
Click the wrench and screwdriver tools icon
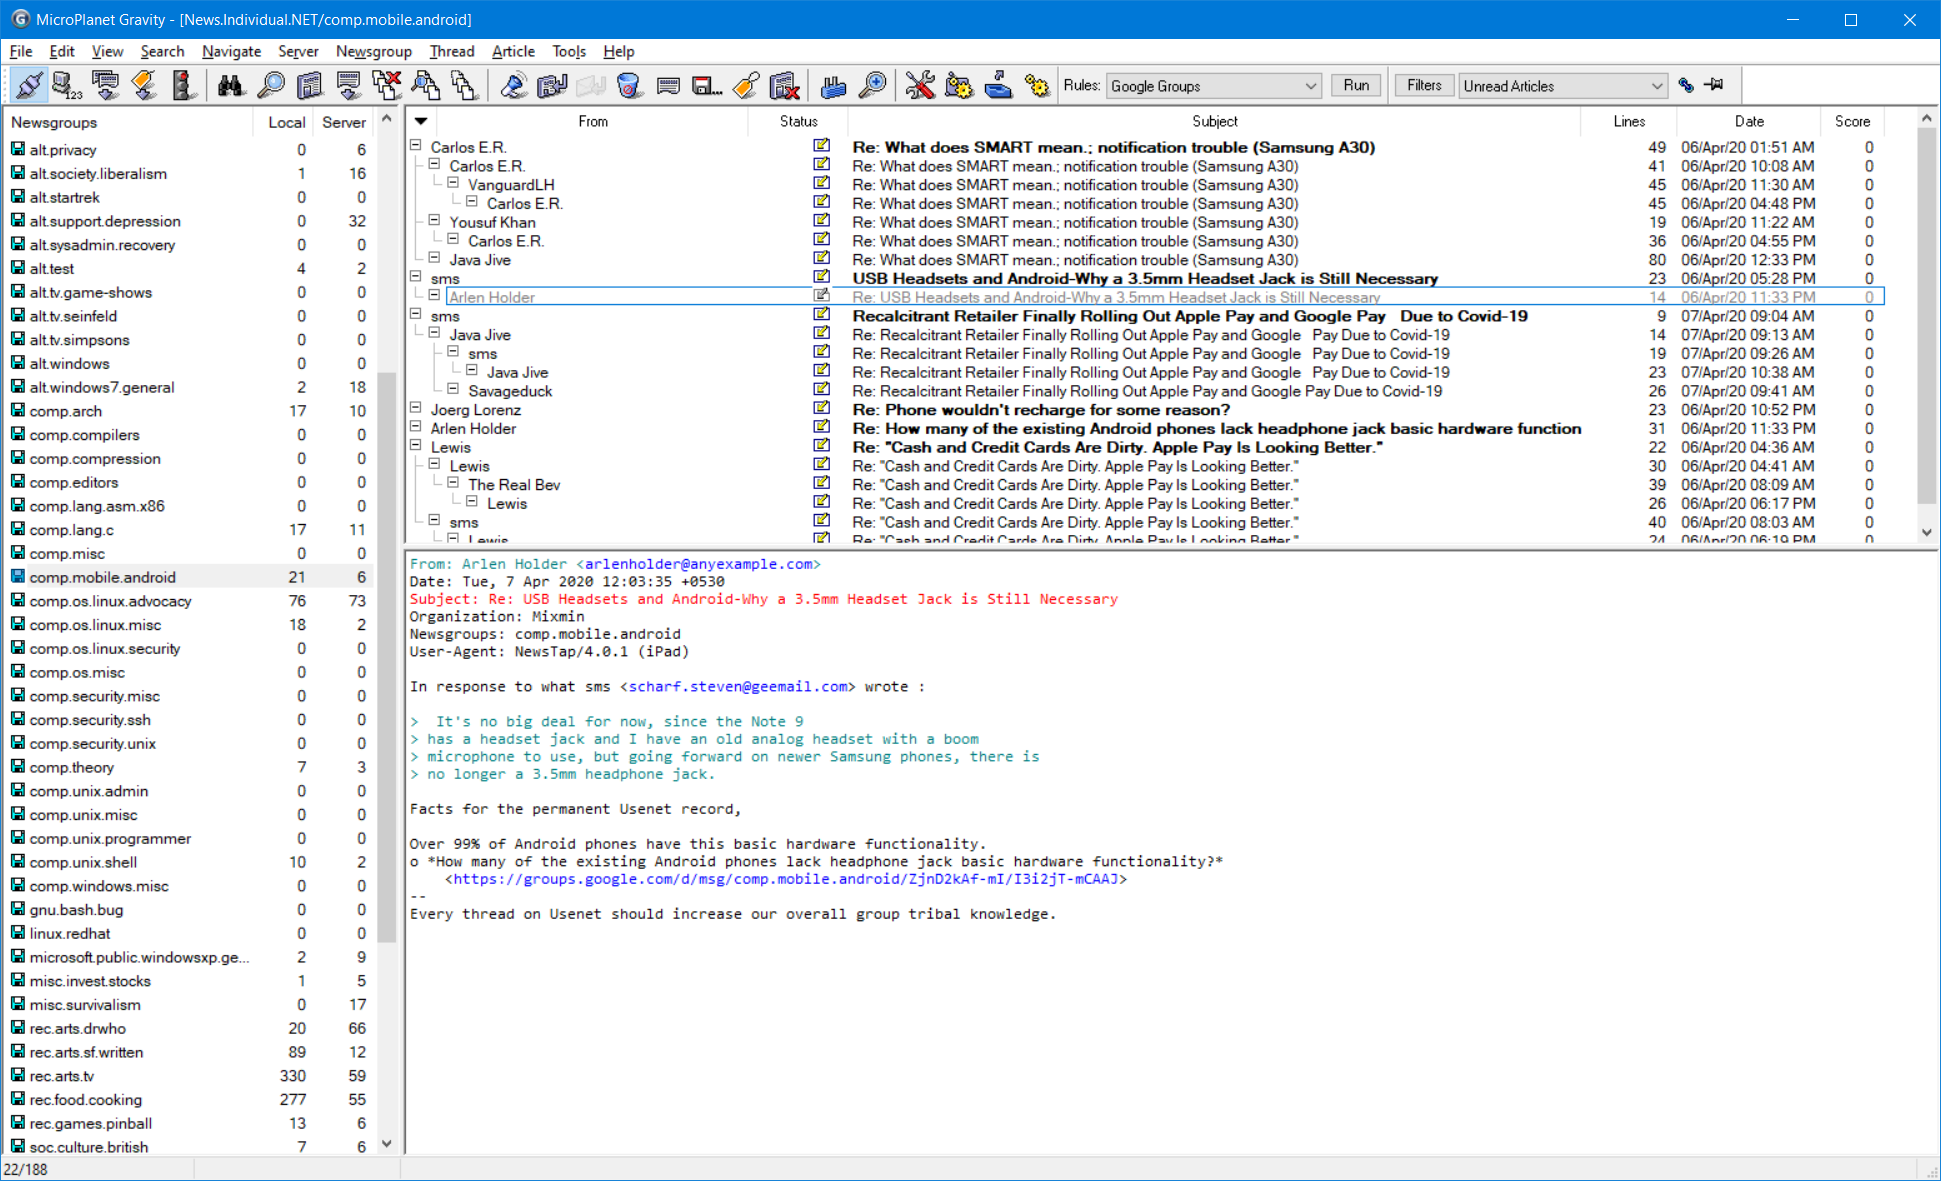[x=919, y=86]
